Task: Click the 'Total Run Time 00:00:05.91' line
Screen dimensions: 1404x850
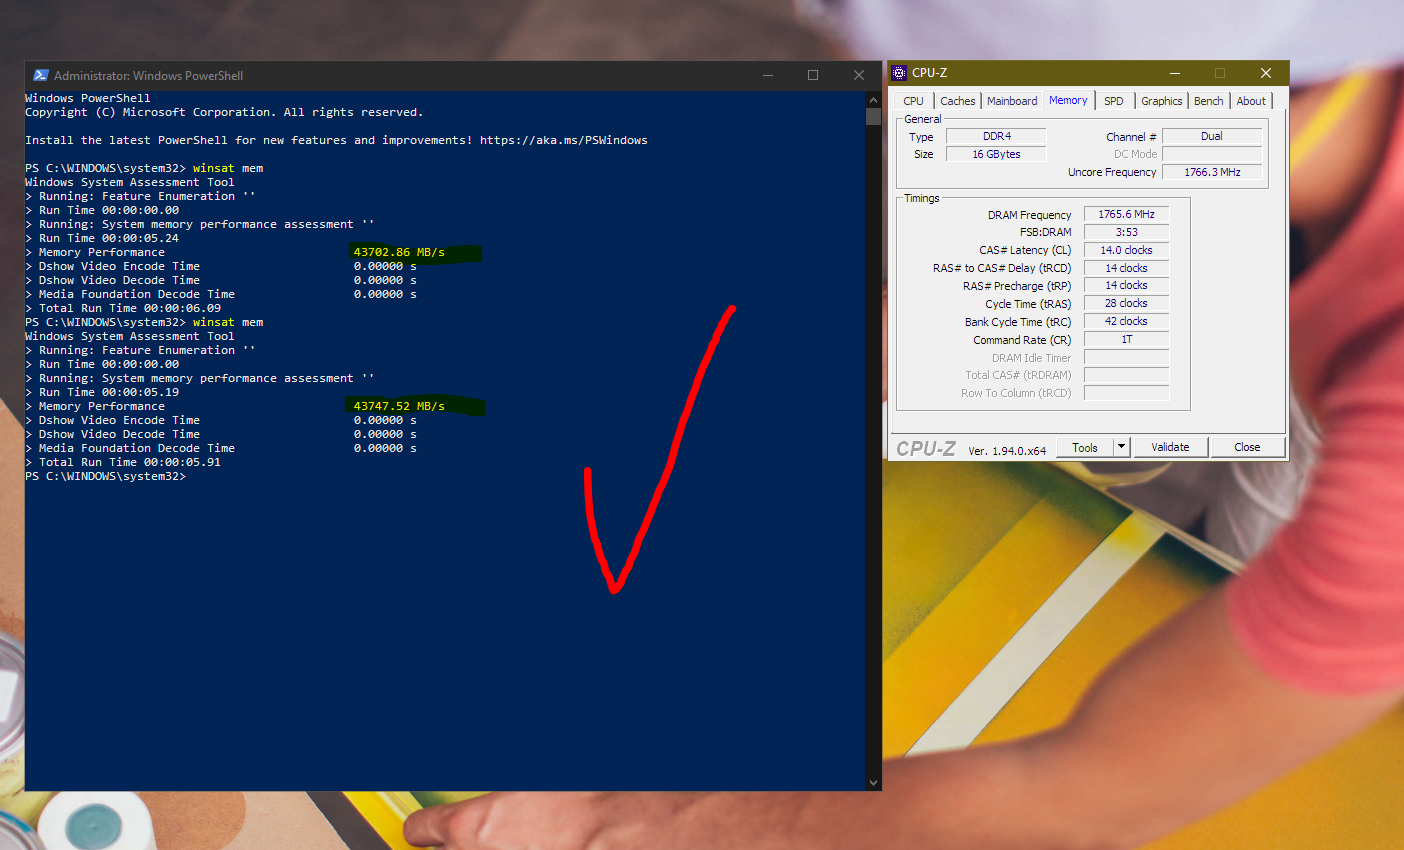Action: pos(123,462)
